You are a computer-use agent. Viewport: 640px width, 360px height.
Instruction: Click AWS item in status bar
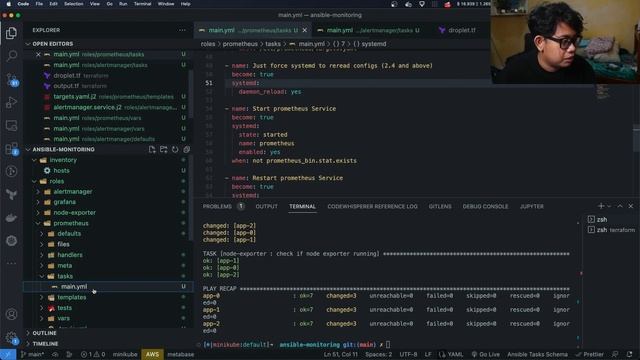pos(152,354)
